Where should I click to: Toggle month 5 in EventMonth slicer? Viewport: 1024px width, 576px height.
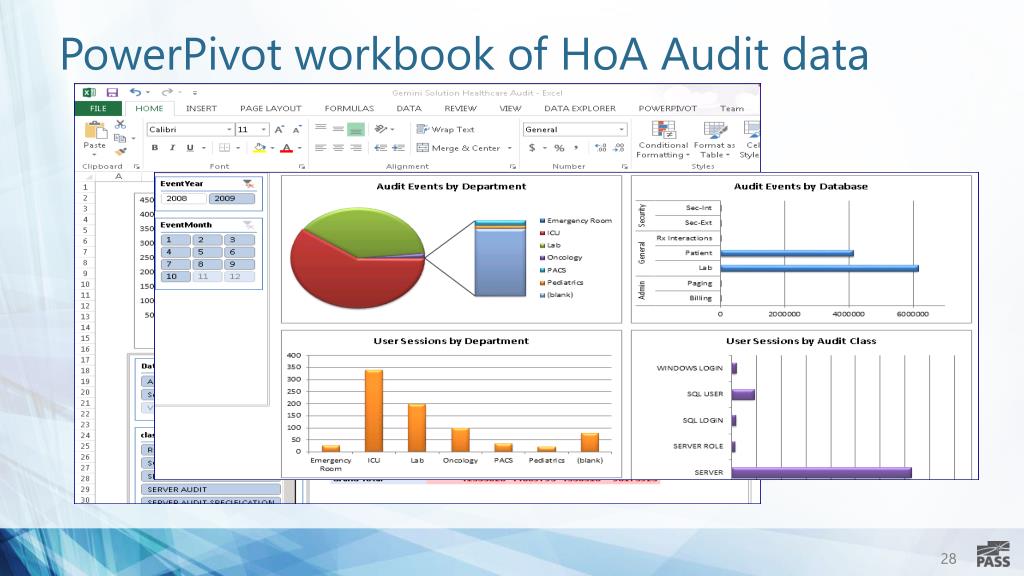[207, 252]
